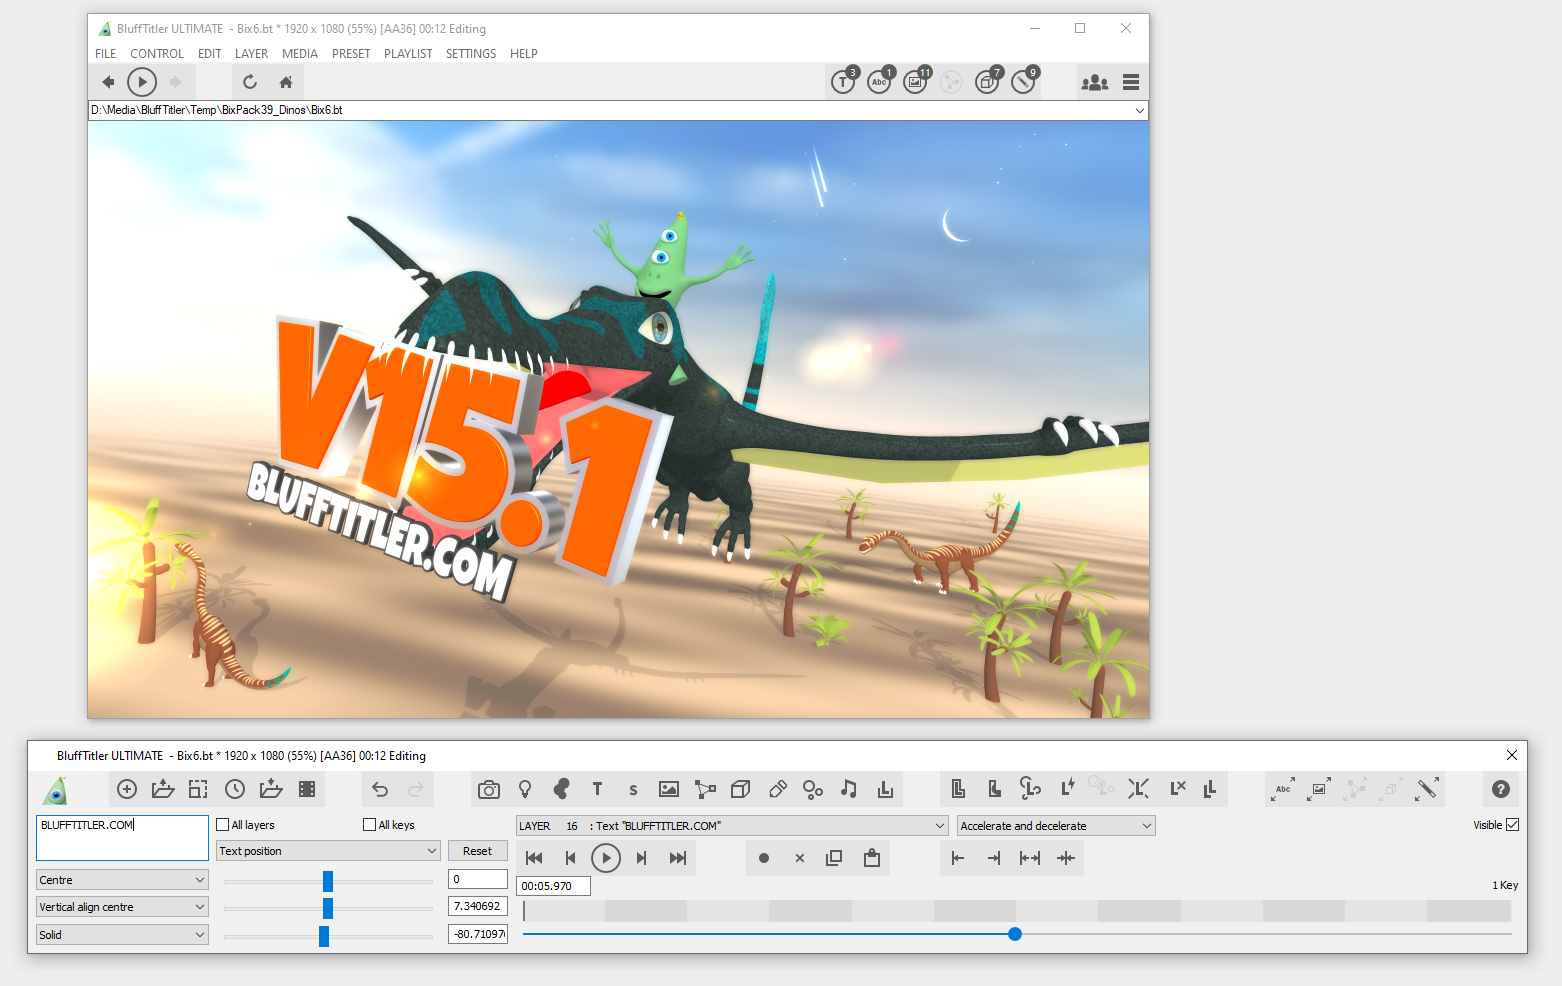Open the Vertical align centre dropdown

pos(122,907)
